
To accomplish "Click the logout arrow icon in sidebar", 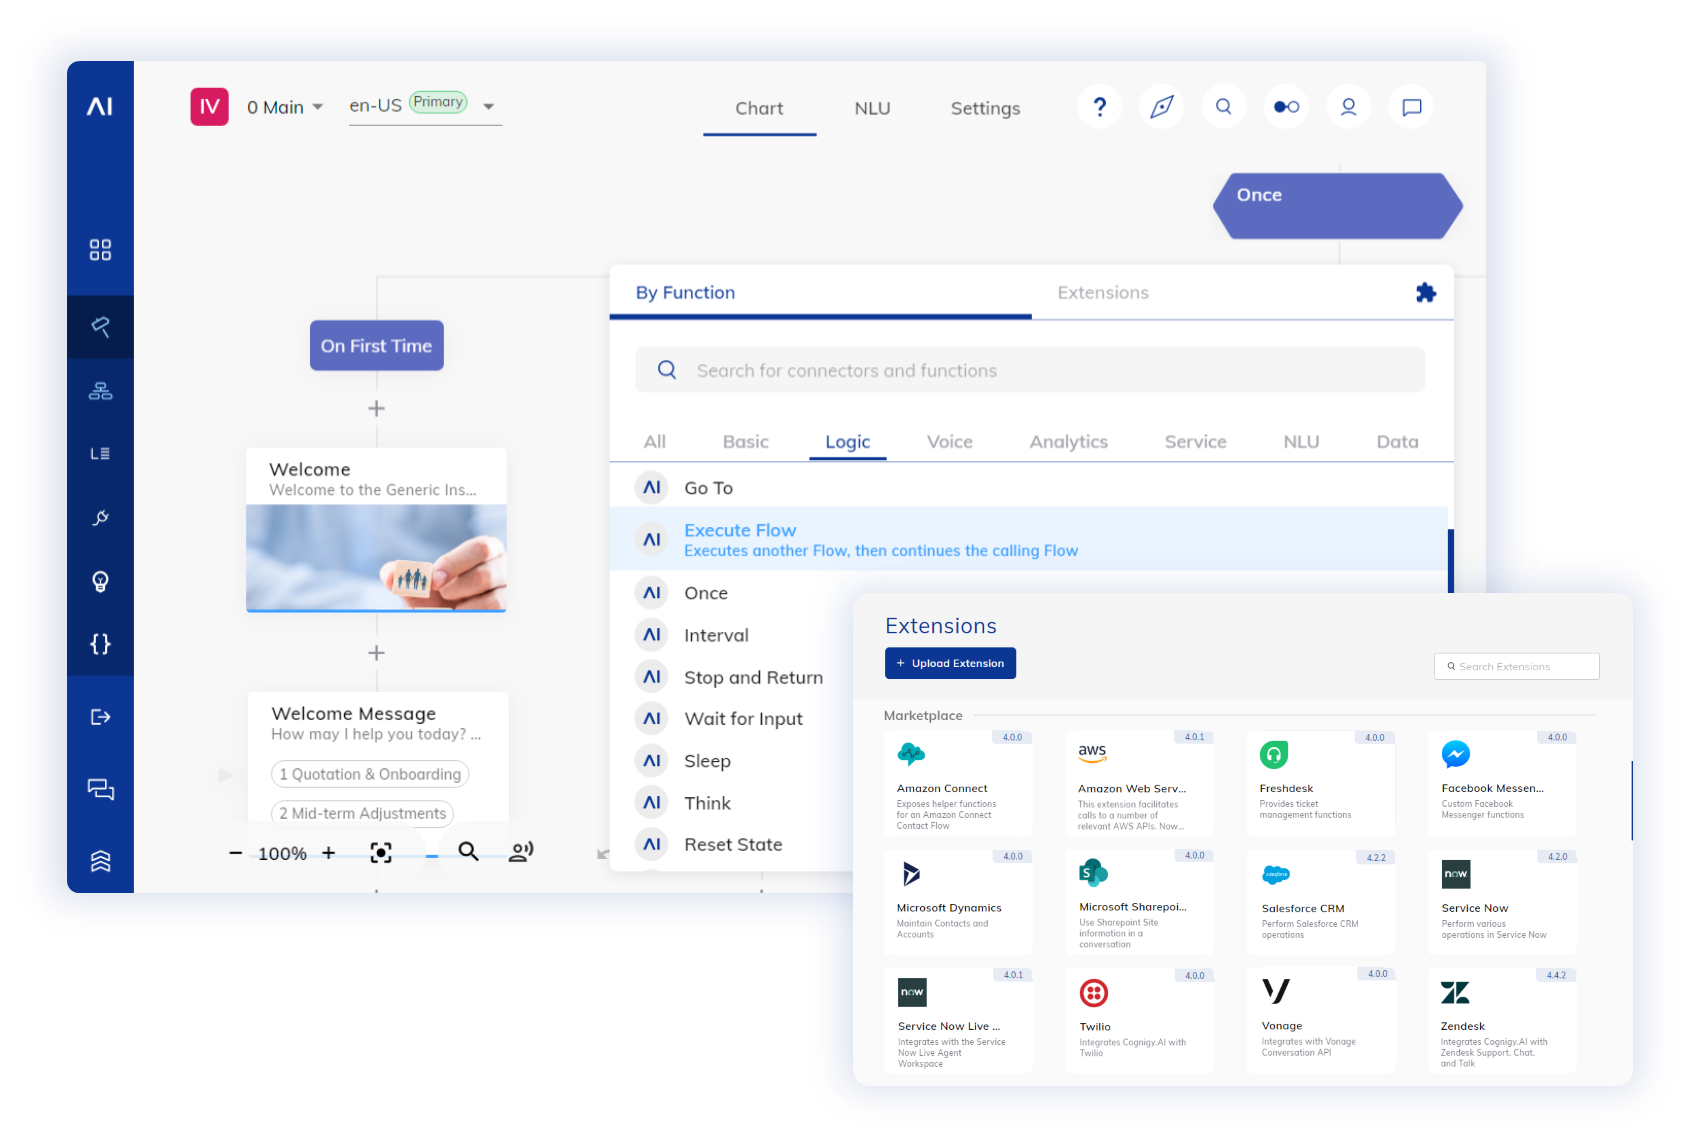I will pos(100,717).
